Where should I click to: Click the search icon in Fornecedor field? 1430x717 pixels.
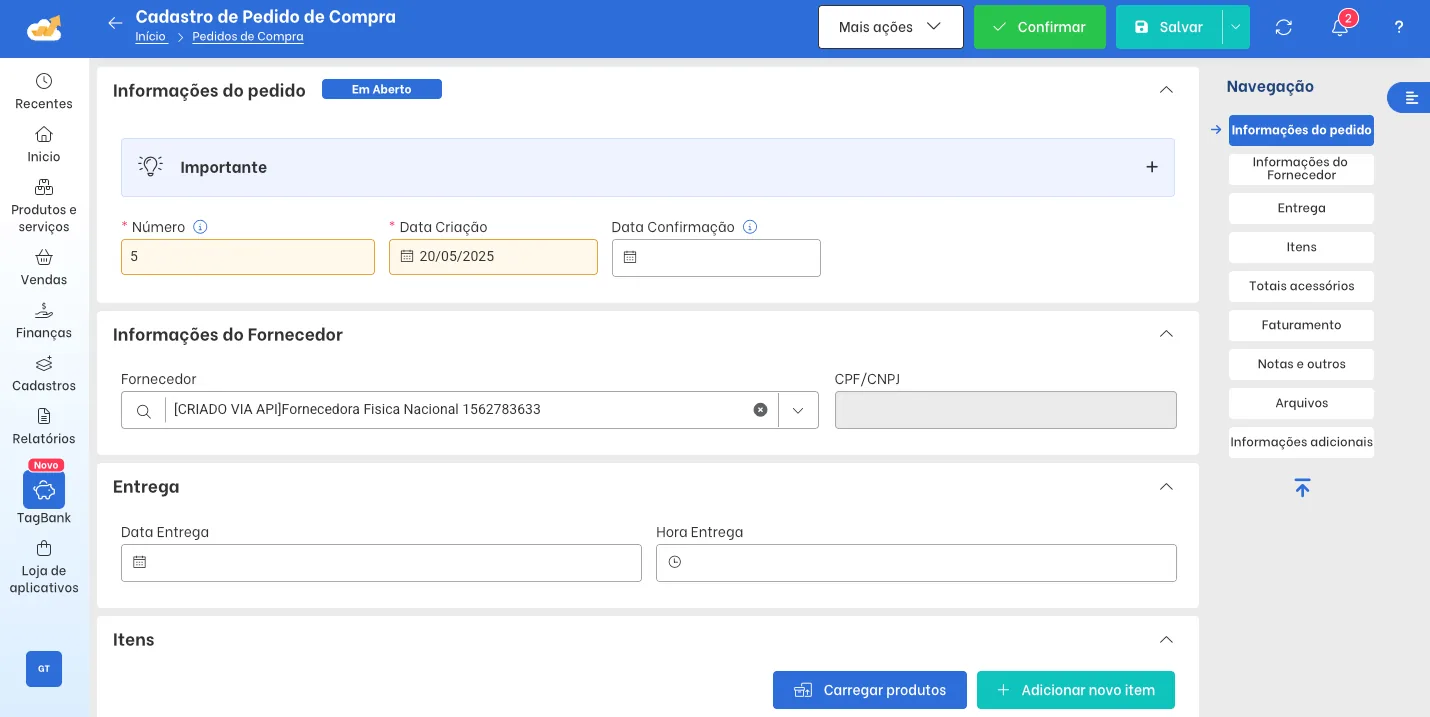coord(144,410)
